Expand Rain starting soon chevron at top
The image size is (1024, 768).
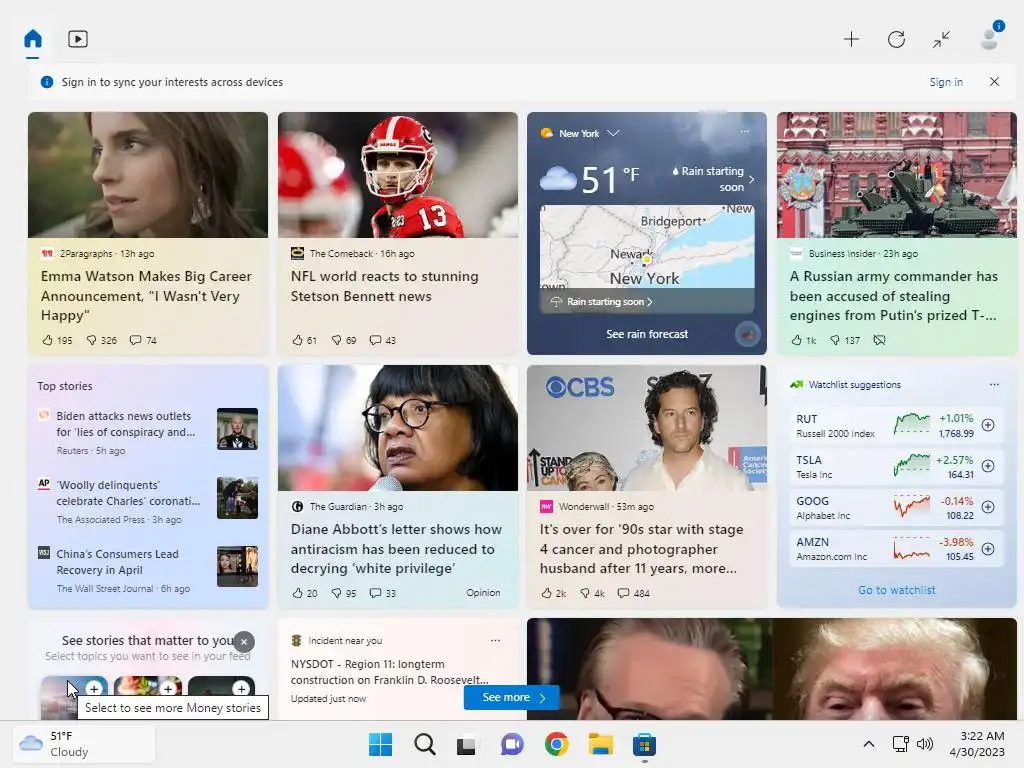[x=752, y=179]
